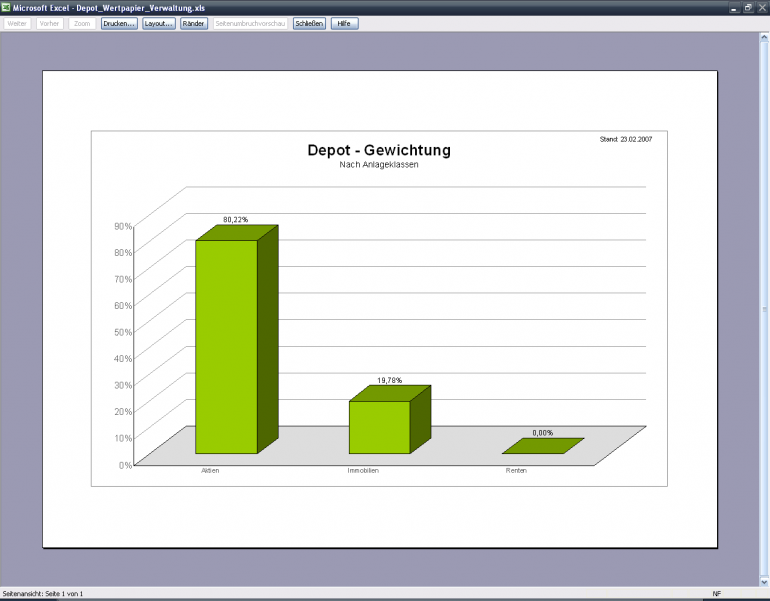The height and width of the screenshot is (601, 770).
Task: Click the 10% axis value
Action: click(123, 438)
